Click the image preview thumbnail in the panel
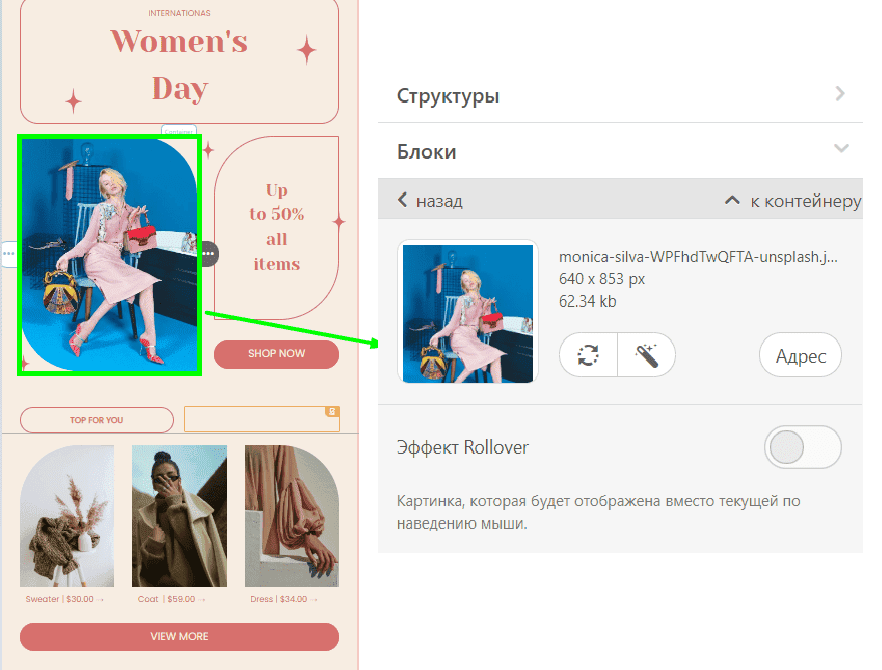This screenshot has width=882, height=670. pyautogui.click(x=467, y=311)
